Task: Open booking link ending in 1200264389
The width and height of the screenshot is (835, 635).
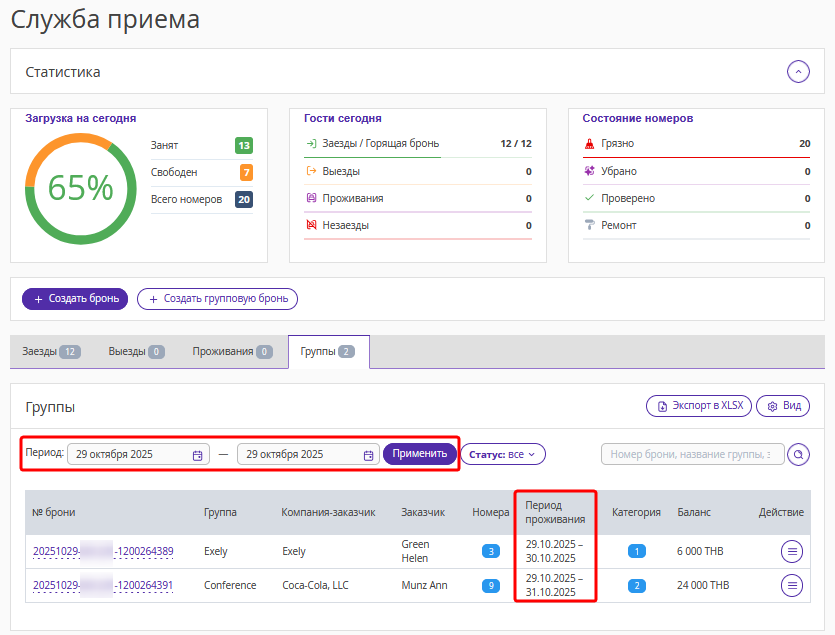Action: pyautogui.click(x=103, y=551)
